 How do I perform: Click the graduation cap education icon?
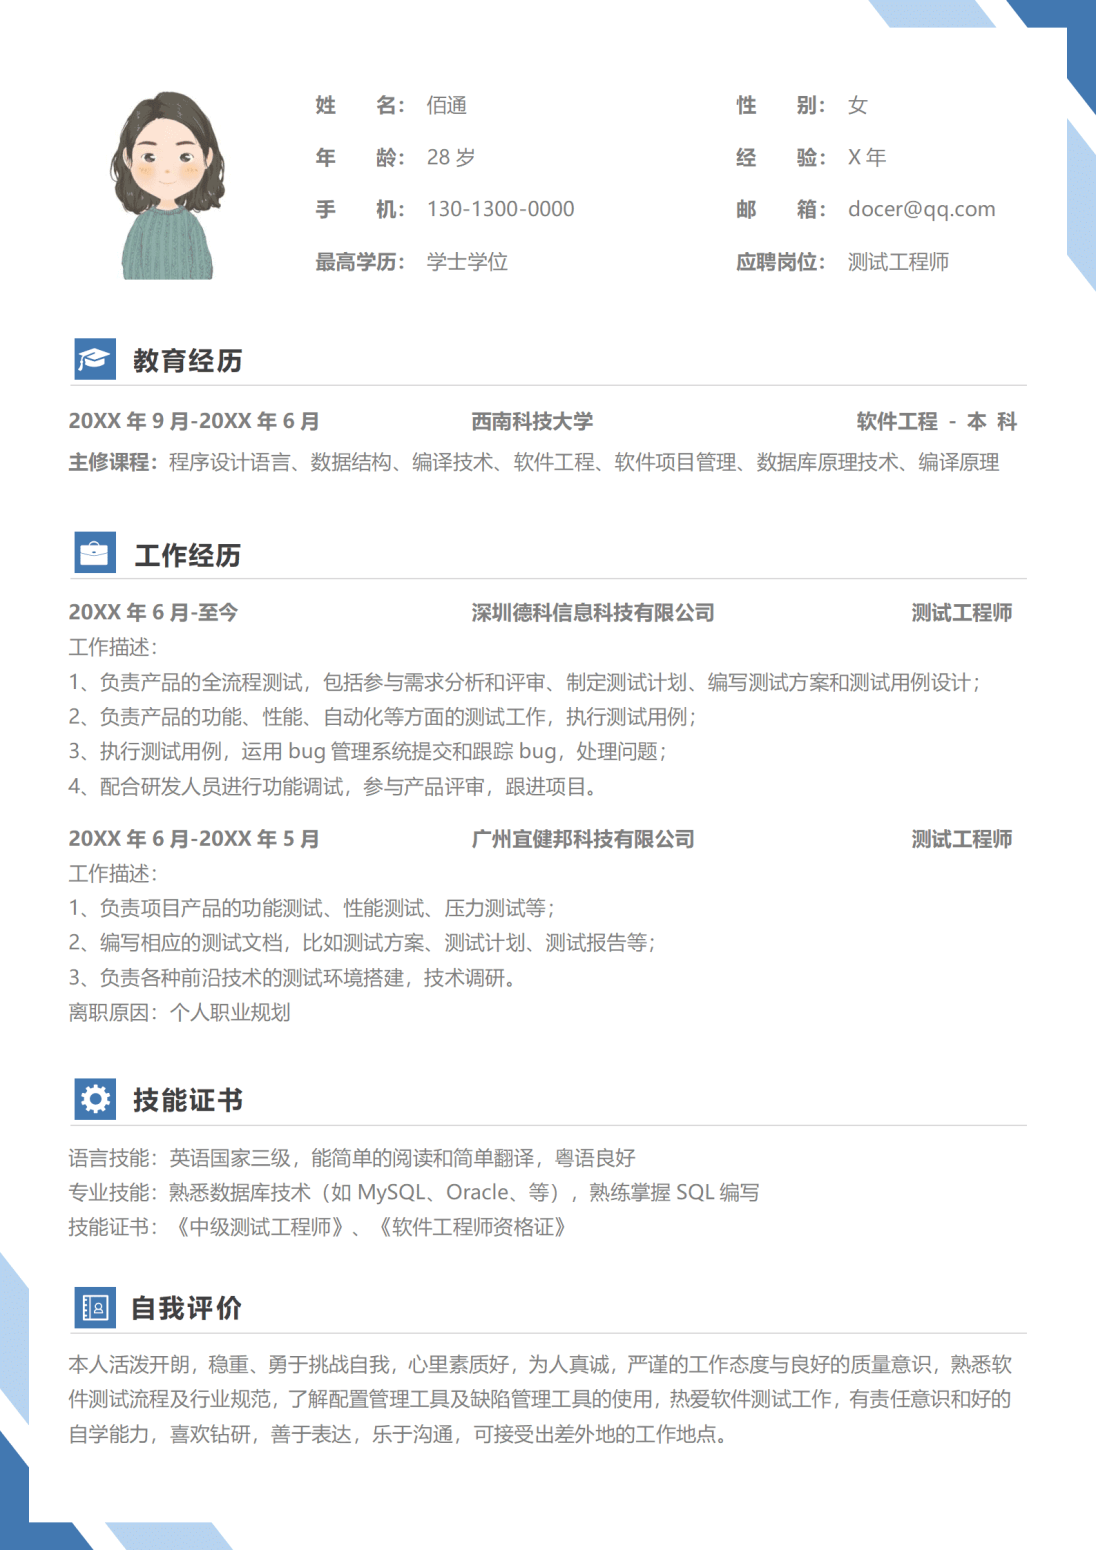95,359
